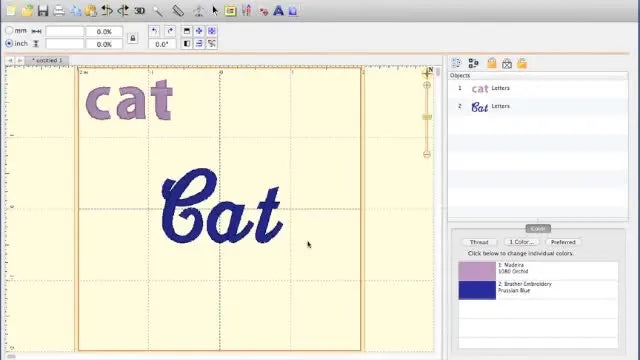Viewport: 640px width, 360px height.
Task: Select object 1 purple cat Letters
Action: point(538,89)
